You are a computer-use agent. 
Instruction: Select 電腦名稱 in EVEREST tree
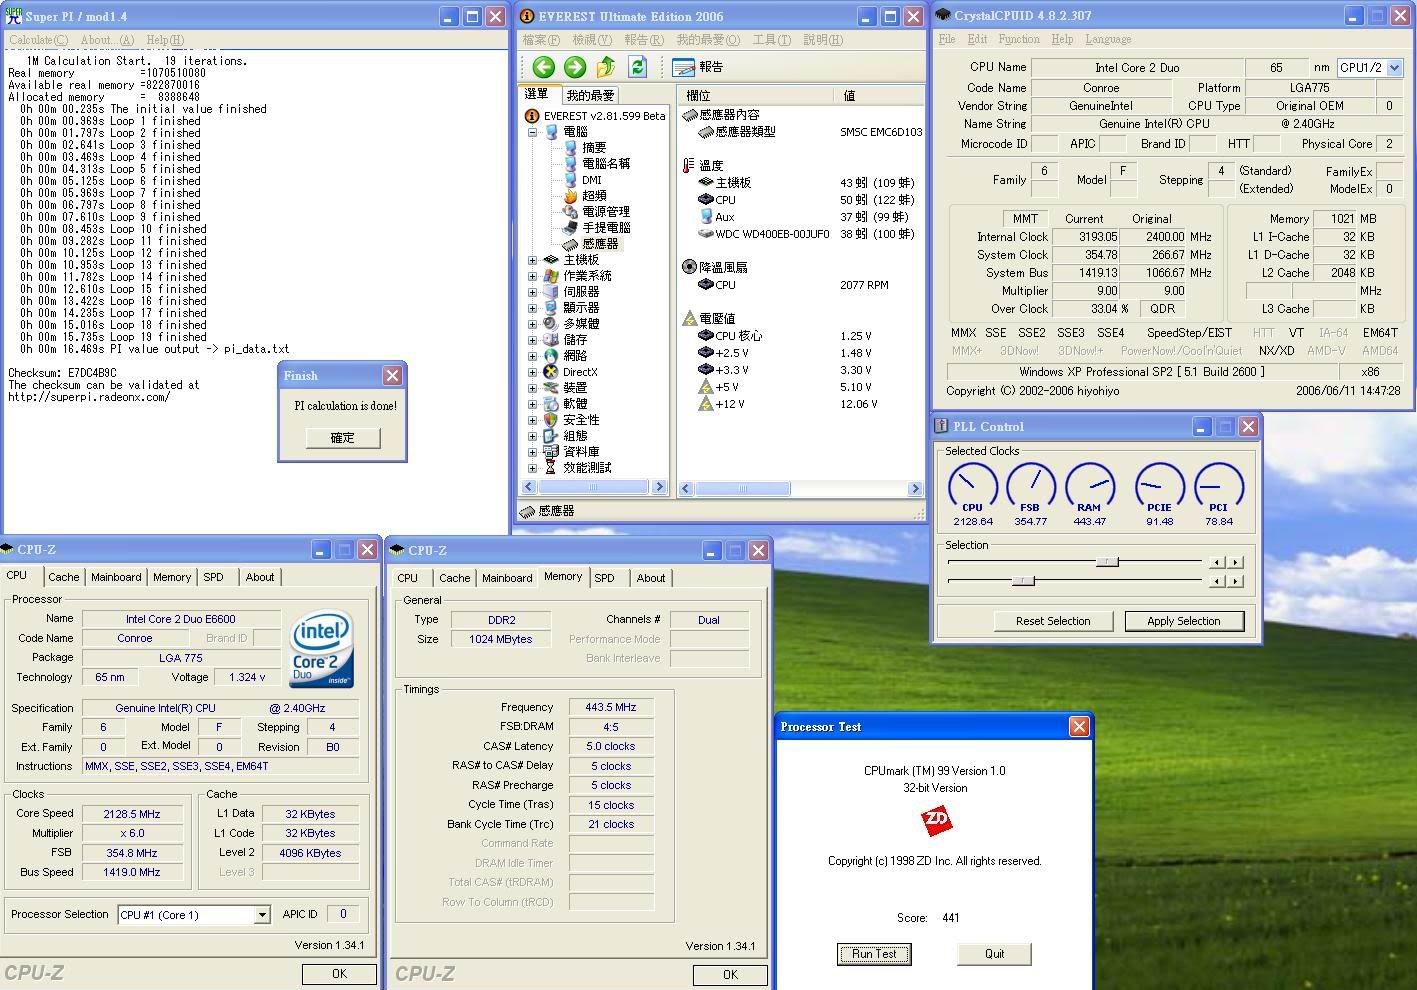pos(606,163)
